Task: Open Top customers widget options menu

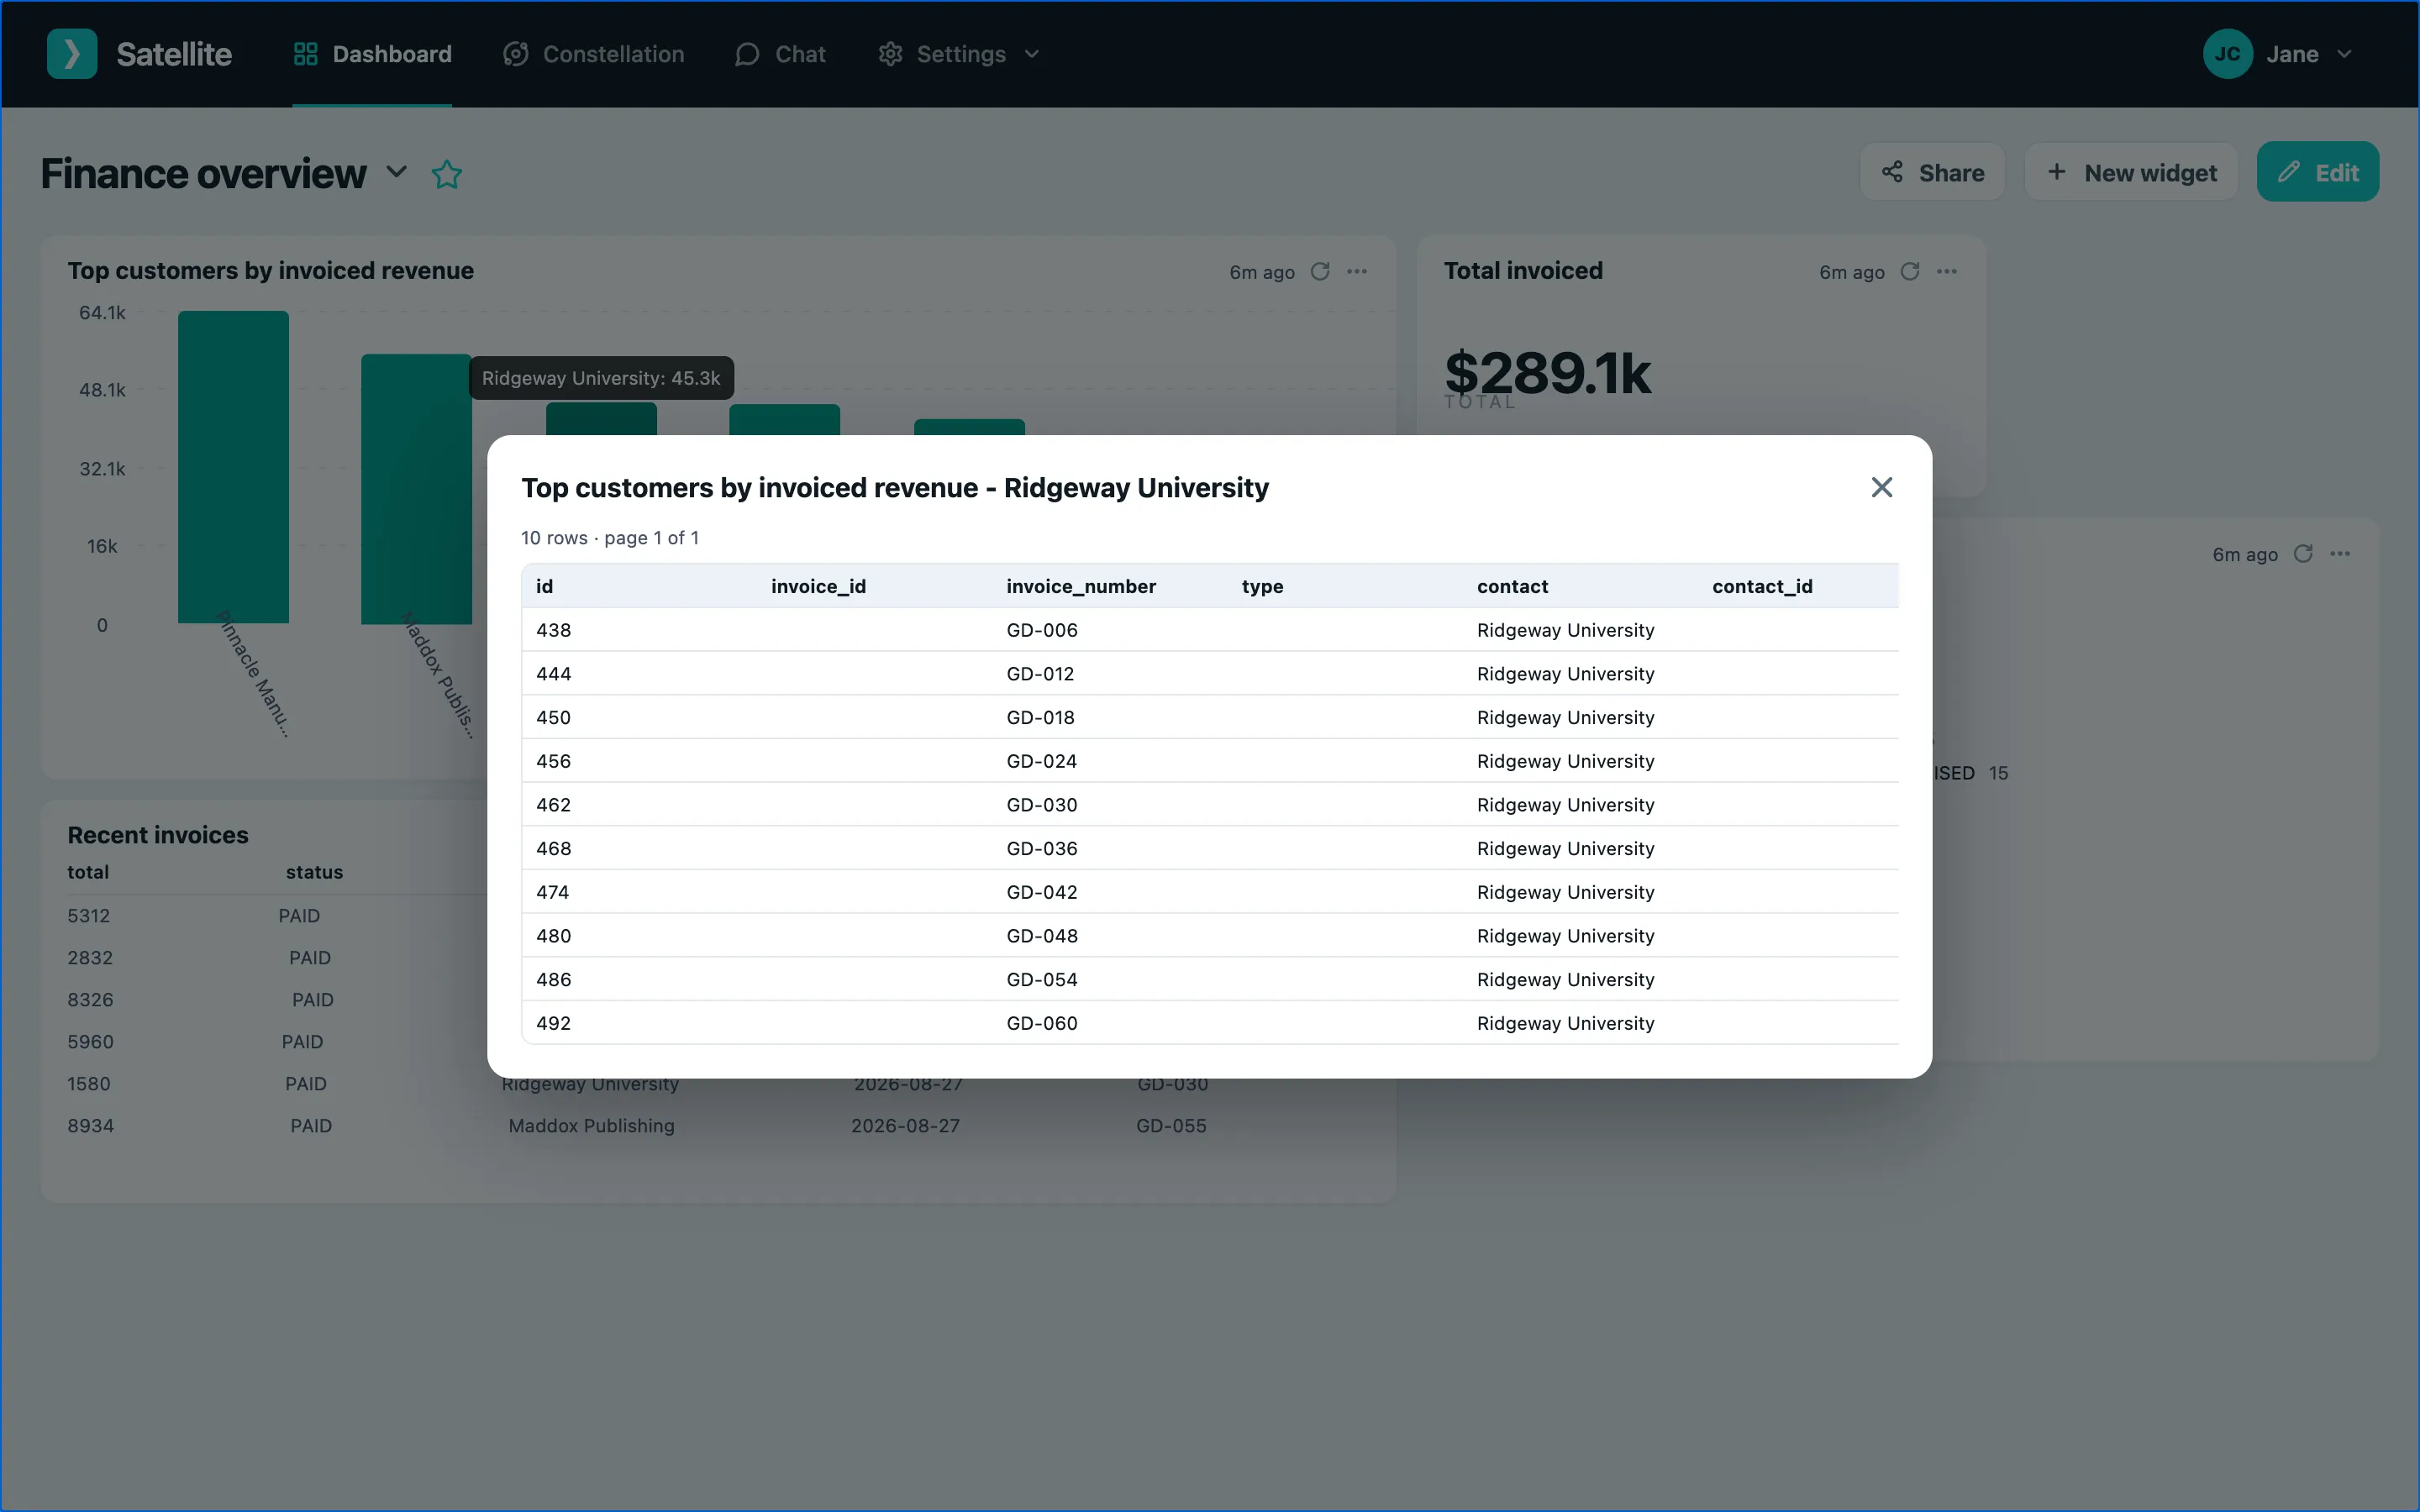Action: point(1357,271)
